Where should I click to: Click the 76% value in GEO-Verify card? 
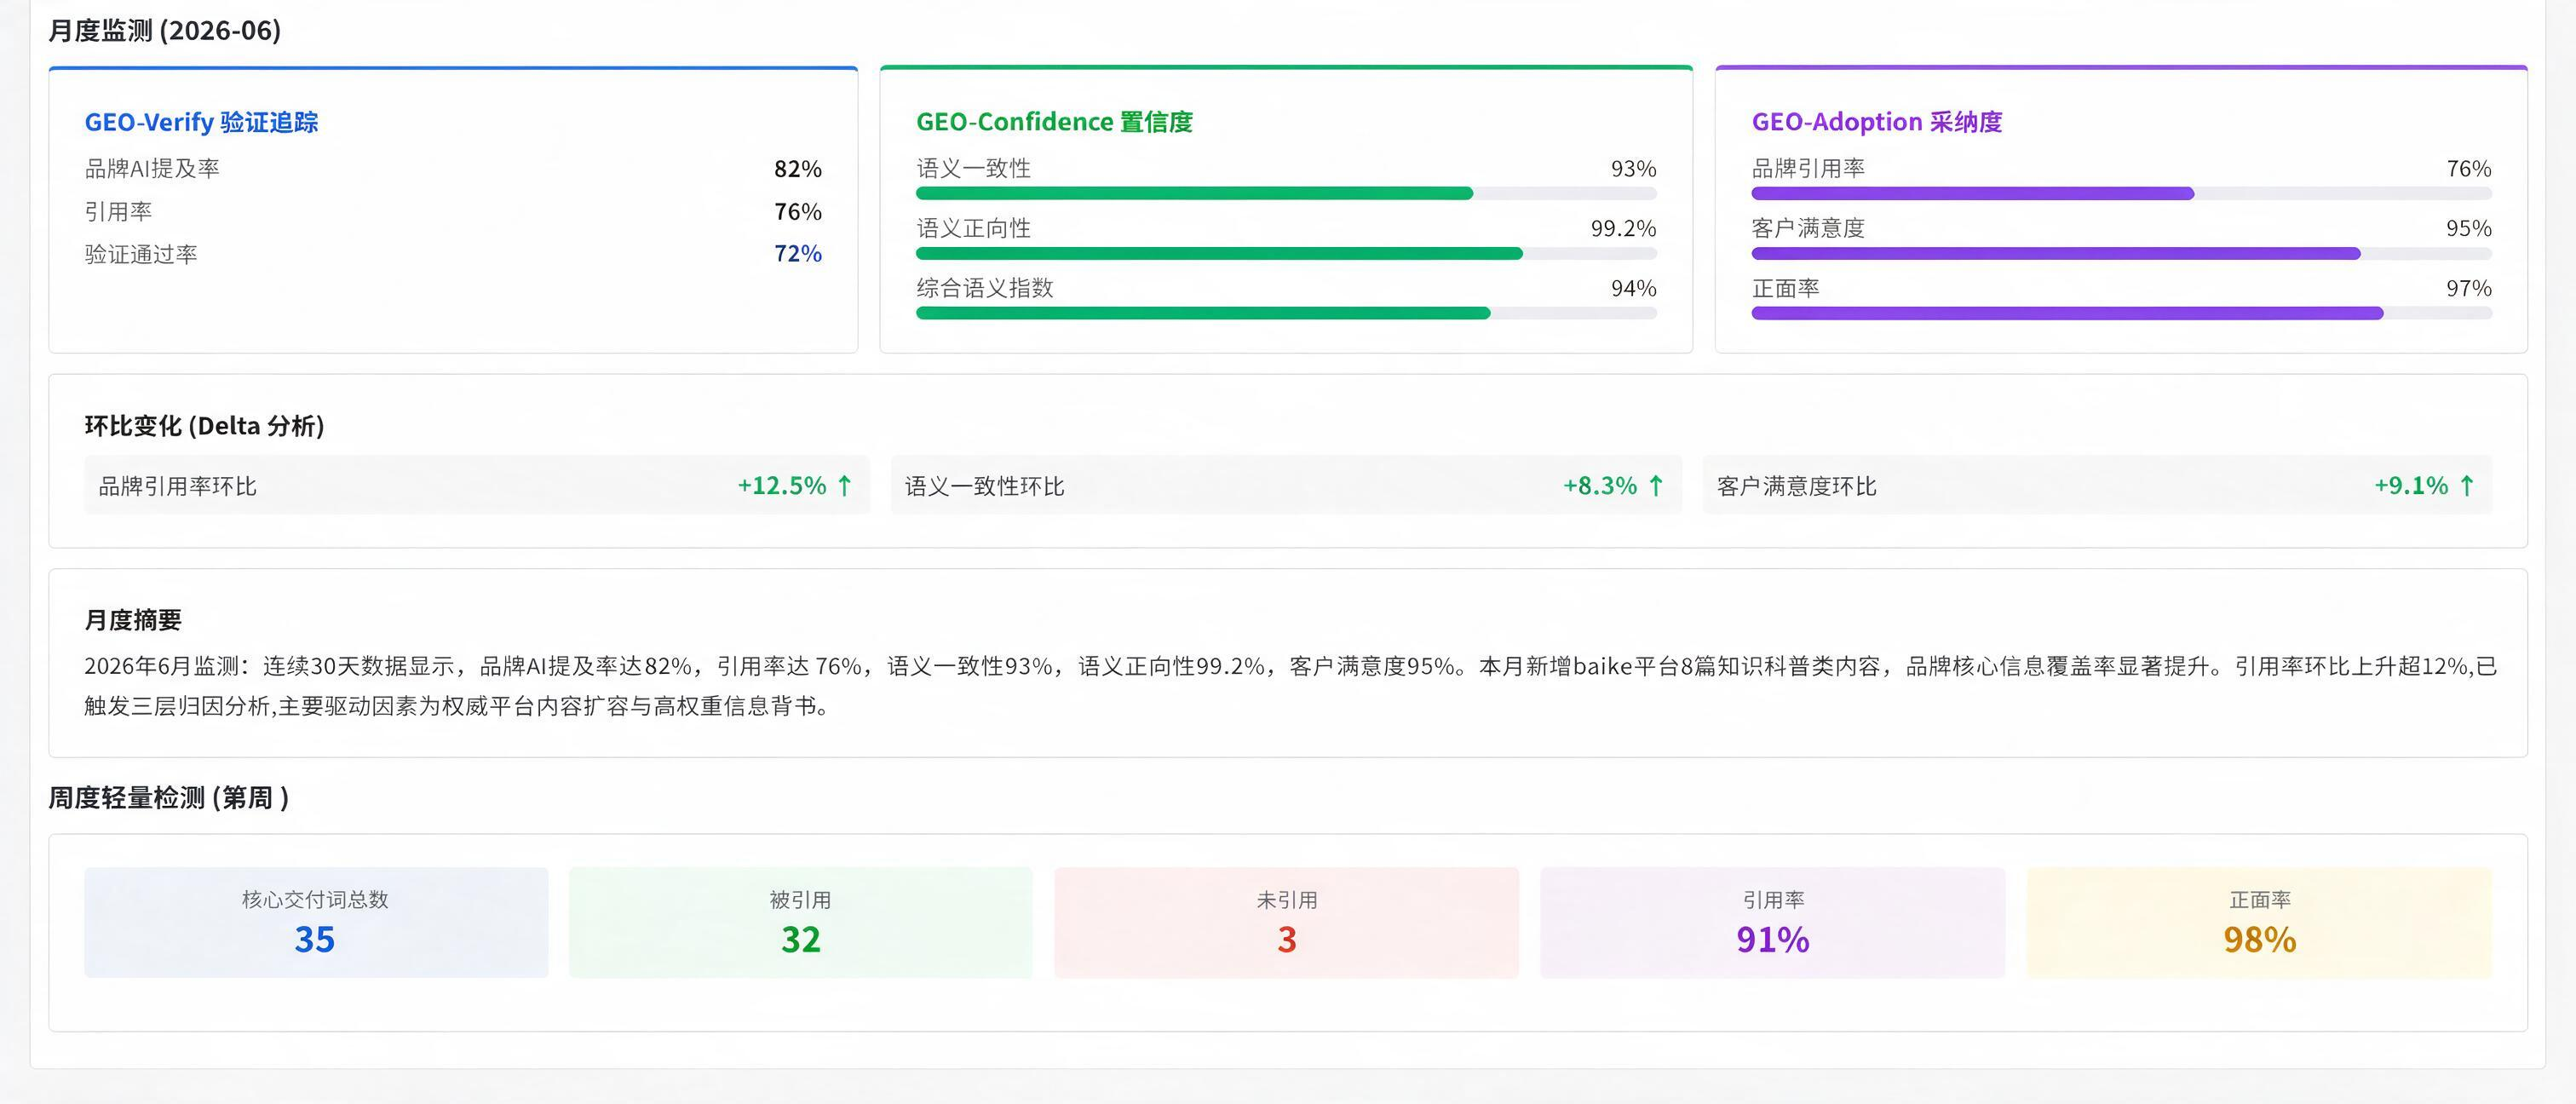click(797, 211)
